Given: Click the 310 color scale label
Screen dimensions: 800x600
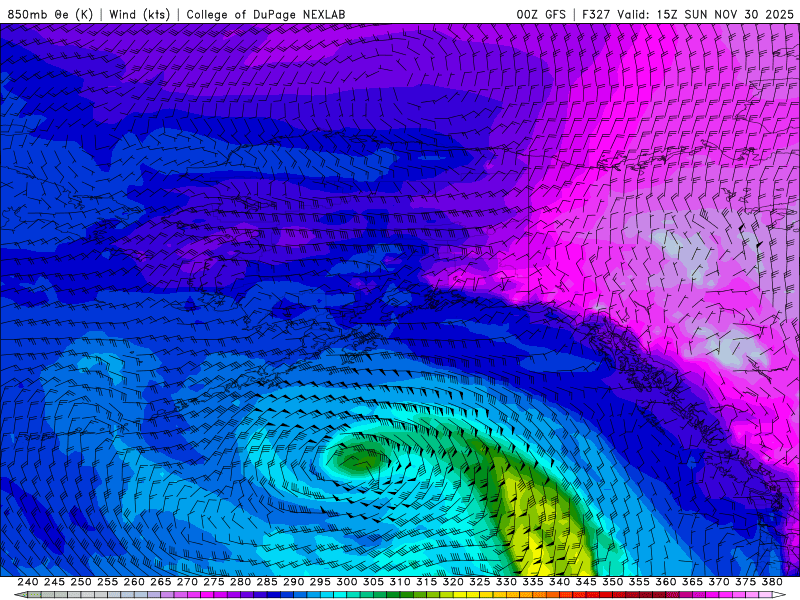Looking at the screenshot, I should point(400,582).
